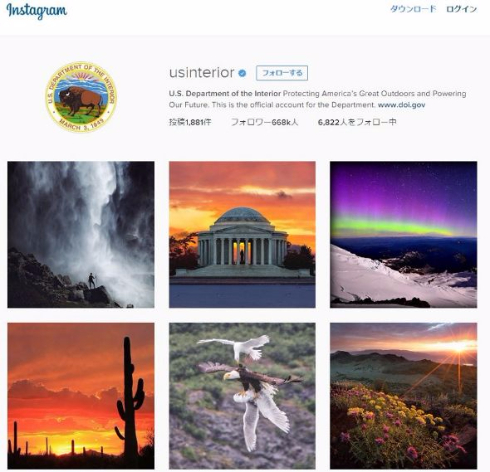Click the blue verified badge beside usinterior
This screenshot has height=472, width=490.
click(x=242, y=73)
